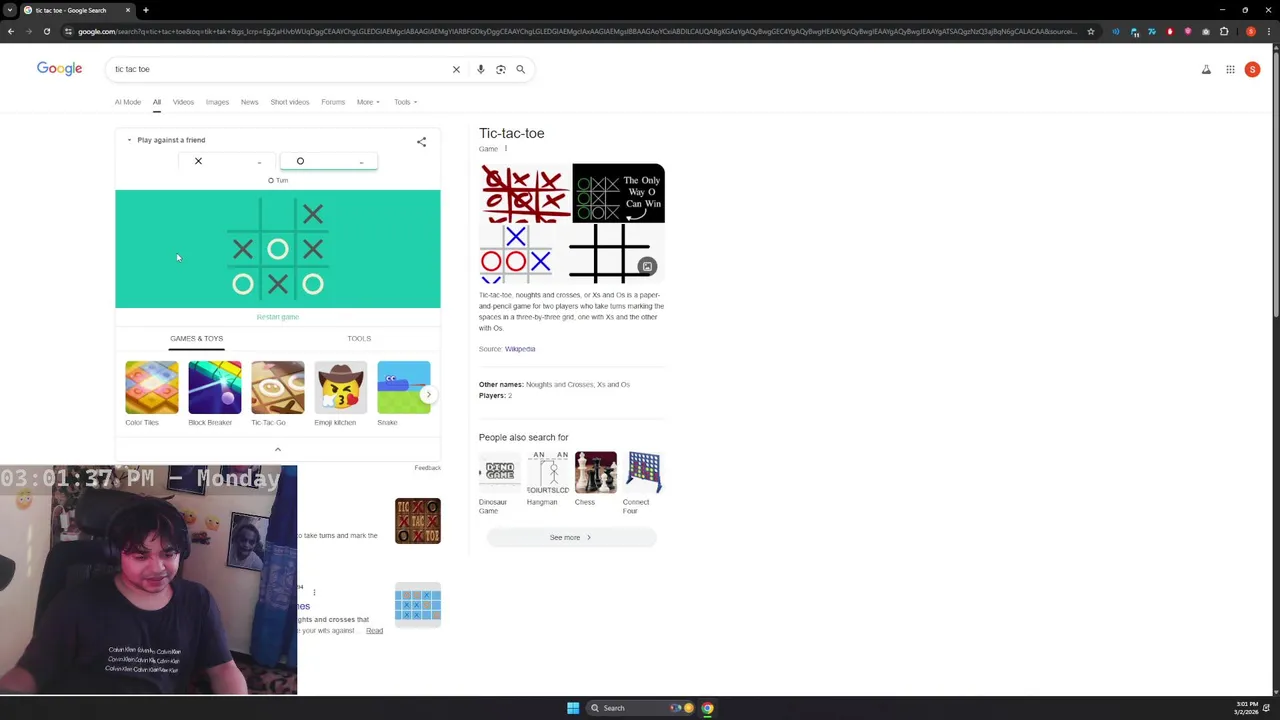Open the Chrome profile avatar in toolbar
1280x720 pixels.
[x=1250, y=31]
